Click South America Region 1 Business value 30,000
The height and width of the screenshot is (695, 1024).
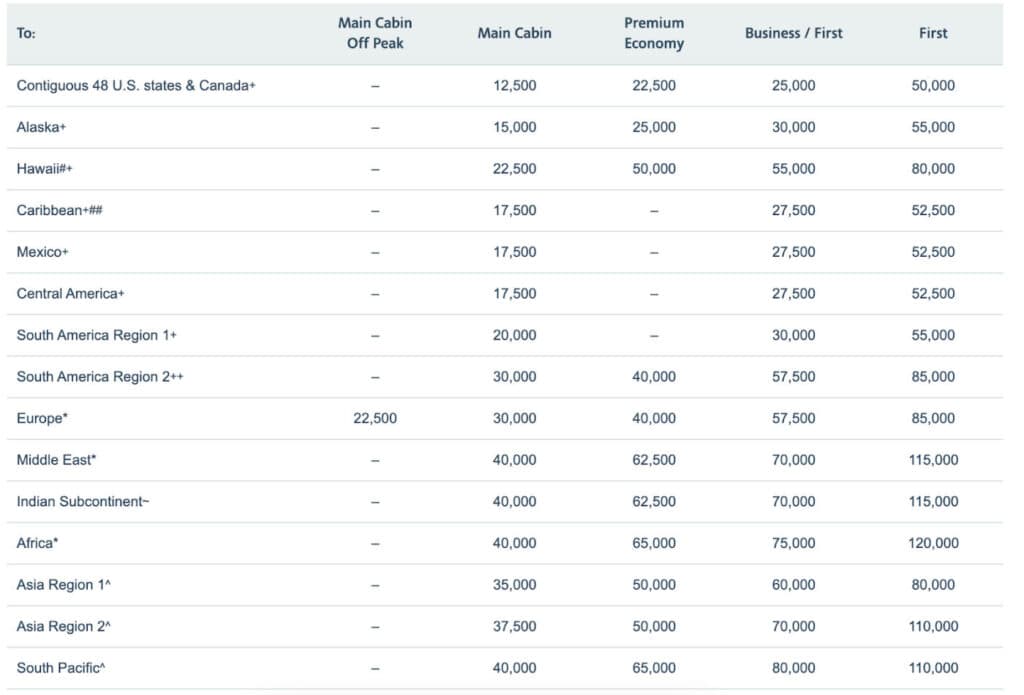tap(793, 335)
